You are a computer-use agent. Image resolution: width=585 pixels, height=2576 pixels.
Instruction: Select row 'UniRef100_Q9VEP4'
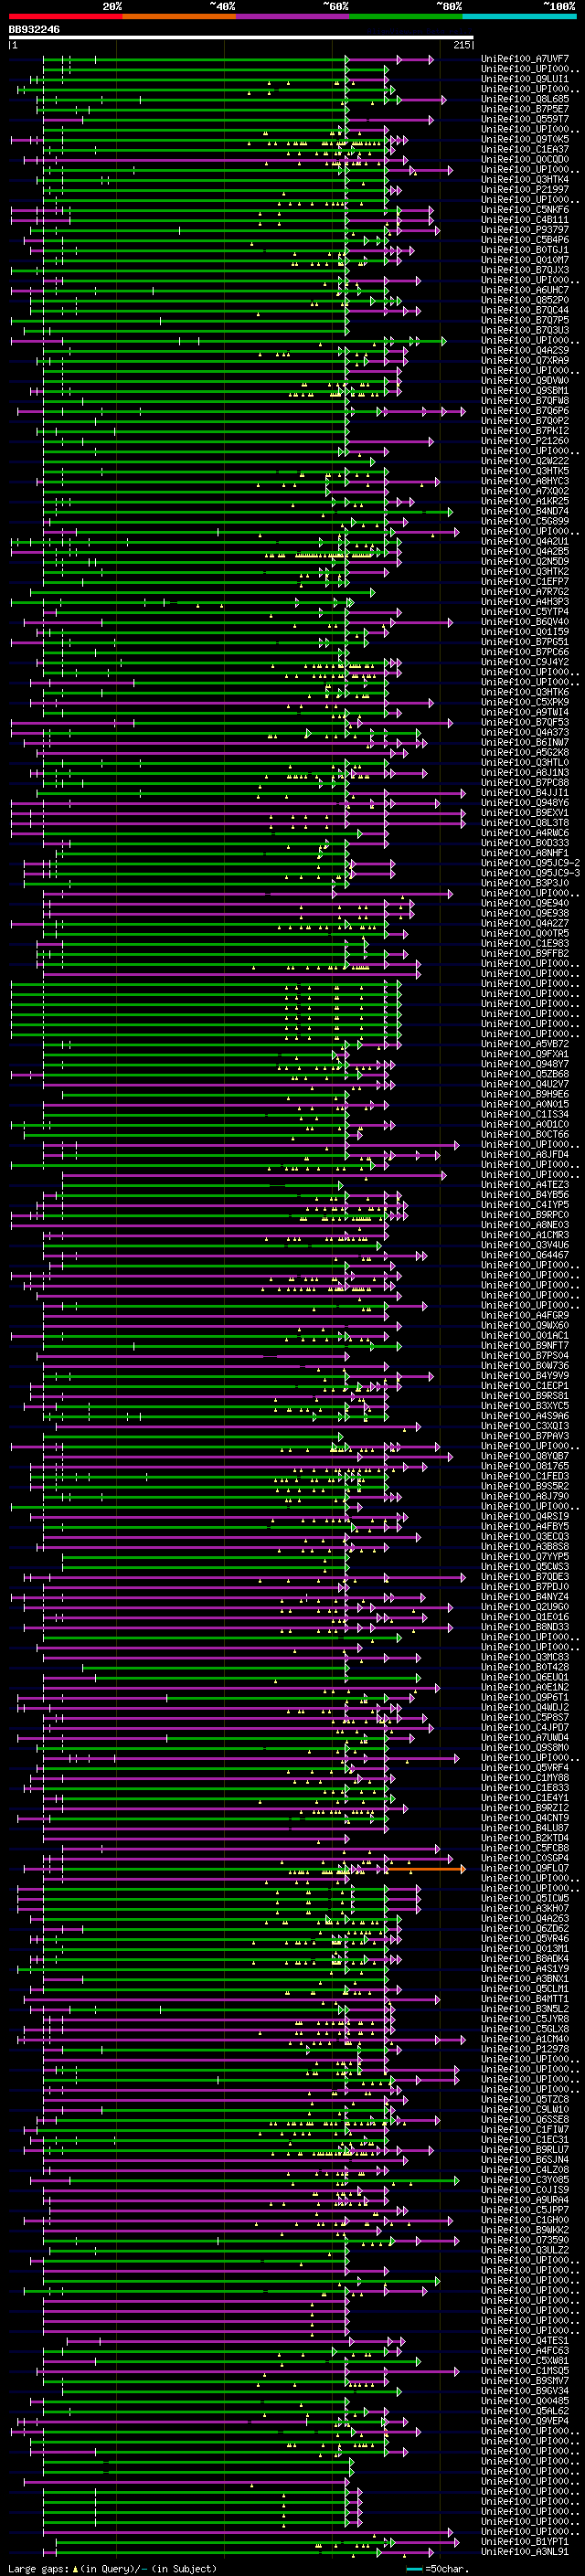(x=525, y=2421)
